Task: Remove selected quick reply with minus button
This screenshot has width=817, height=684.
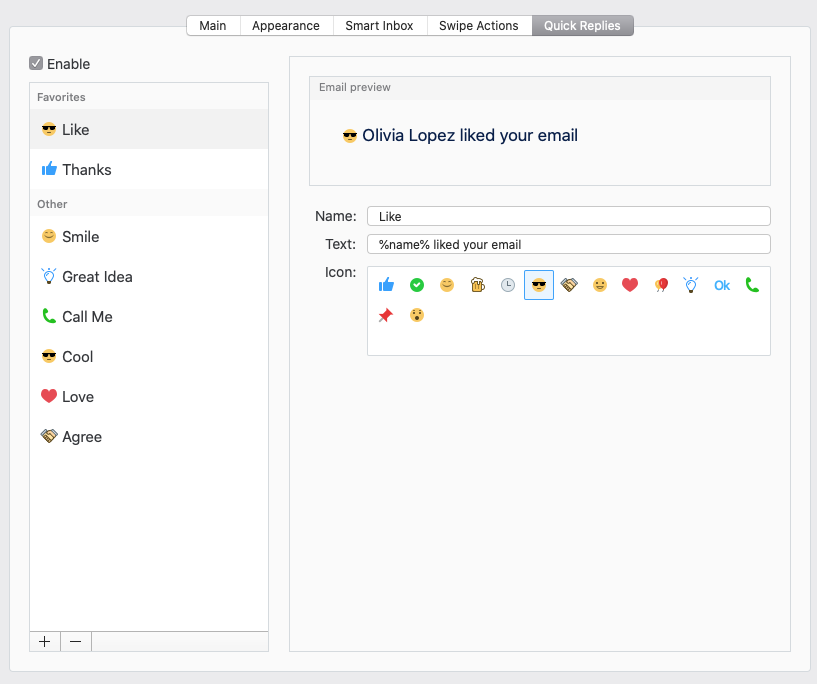Action: click(x=76, y=642)
